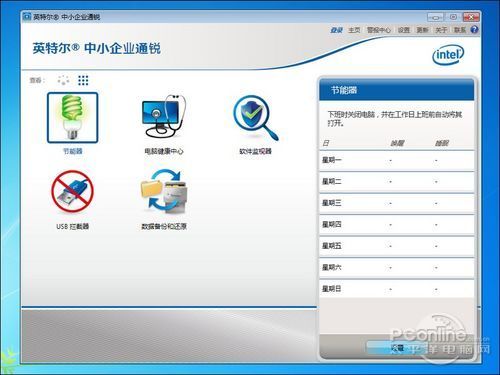Click the 英特尔 中小企业通锐 heading
The width and height of the screenshot is (500, 375).
coord(97,49)
